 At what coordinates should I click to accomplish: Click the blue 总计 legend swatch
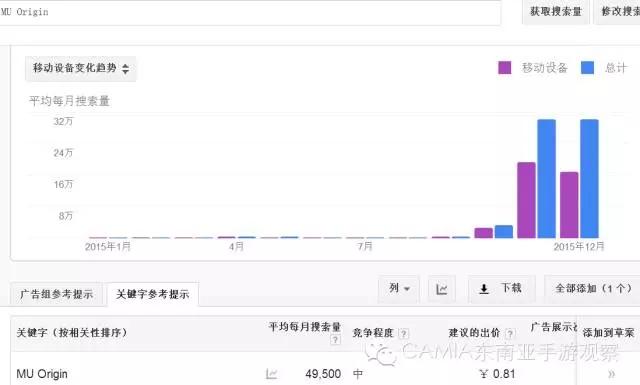[x=587, y=68]
